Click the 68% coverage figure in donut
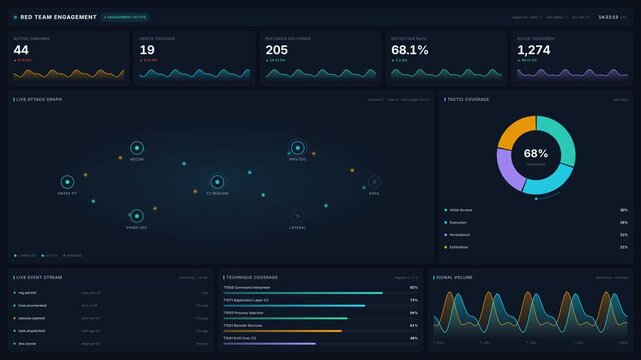The width and height of the screenshot is (641, 360). pyautogui.click(x=536, y=154)
